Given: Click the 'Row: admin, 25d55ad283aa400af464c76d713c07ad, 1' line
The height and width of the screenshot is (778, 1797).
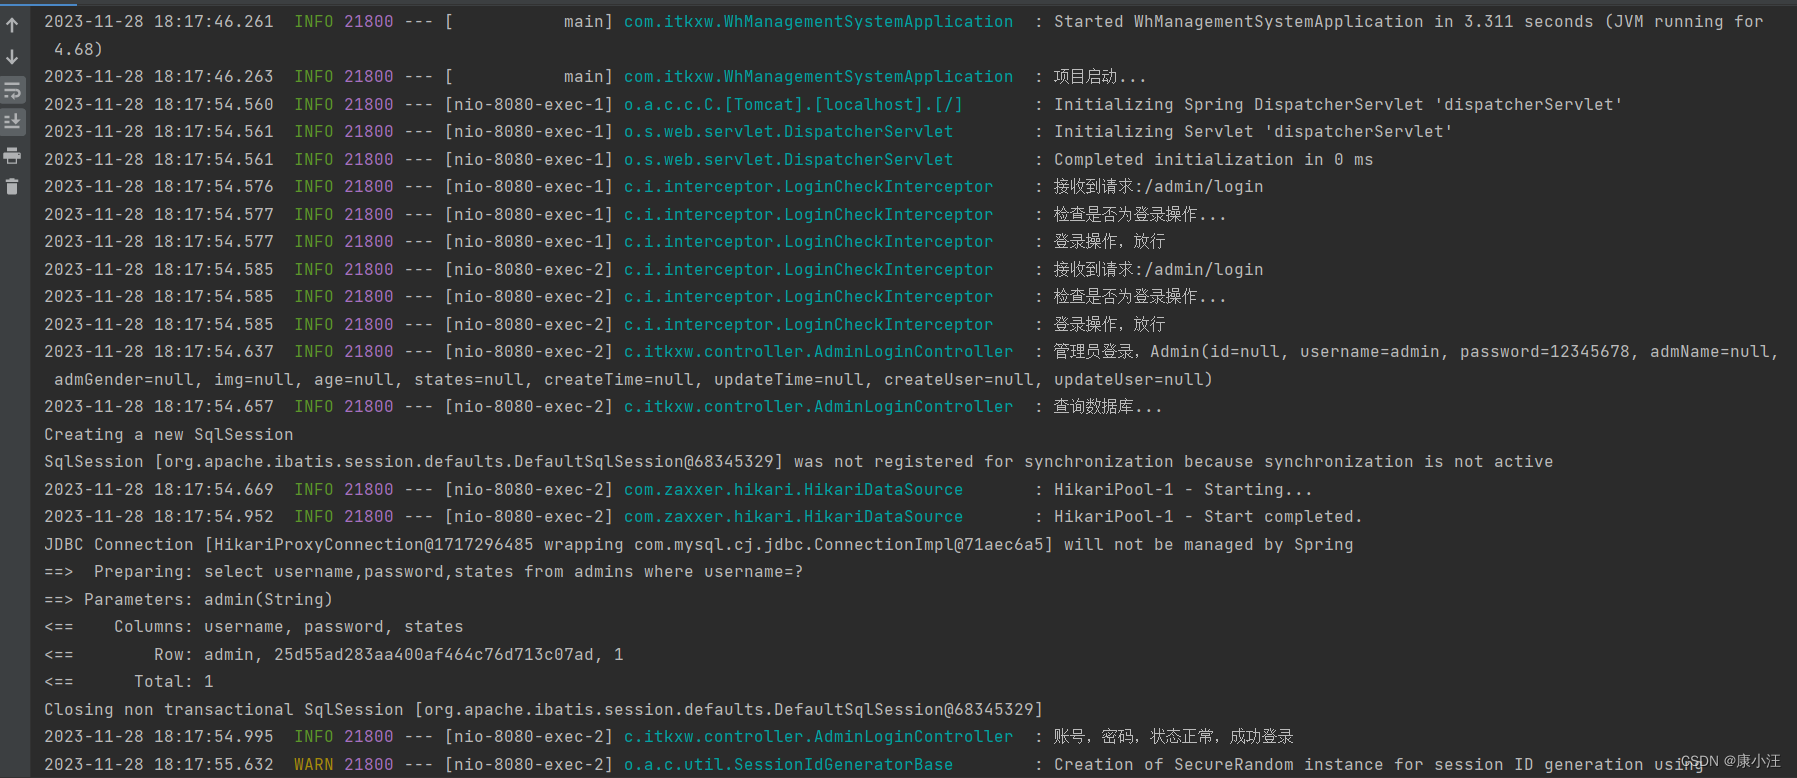Looking at the screenshot, I should coord(333,654).
